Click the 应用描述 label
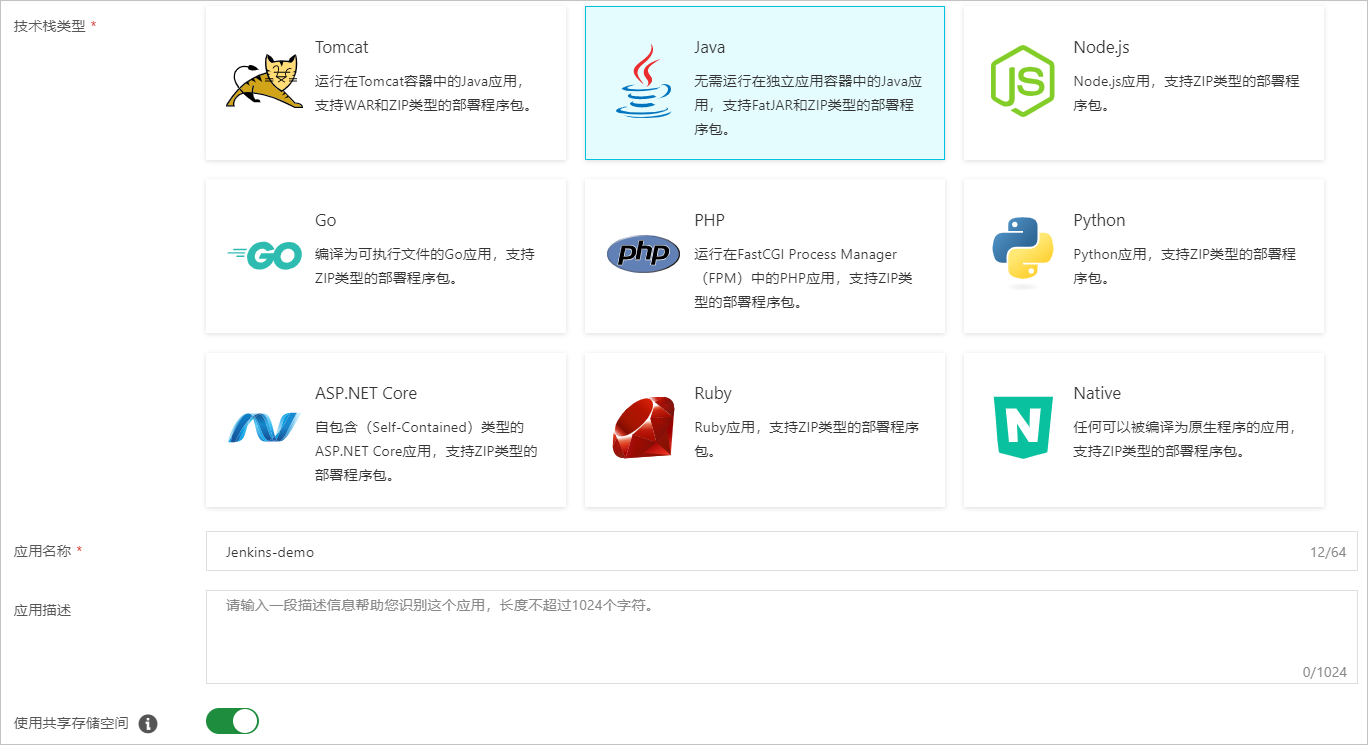 [x=43, y=609]
